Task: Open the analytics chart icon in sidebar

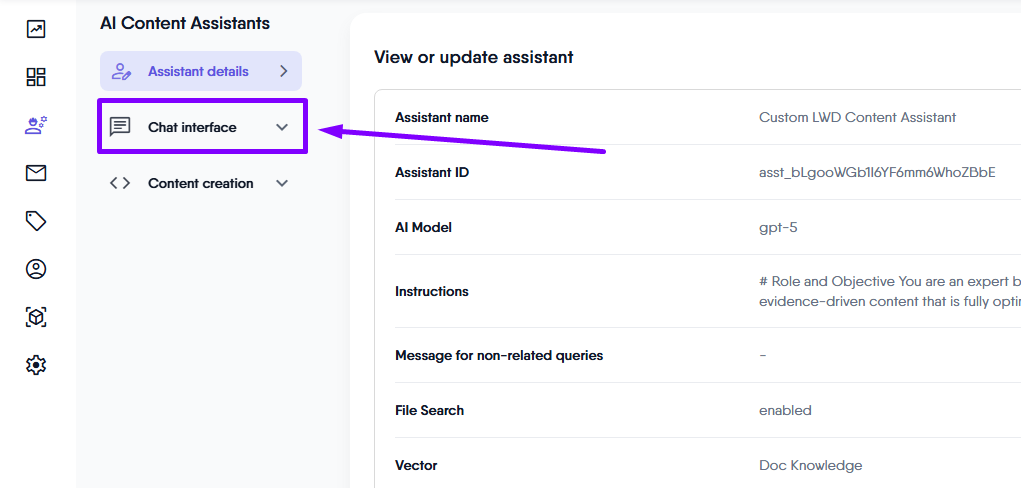Action: 36,29
